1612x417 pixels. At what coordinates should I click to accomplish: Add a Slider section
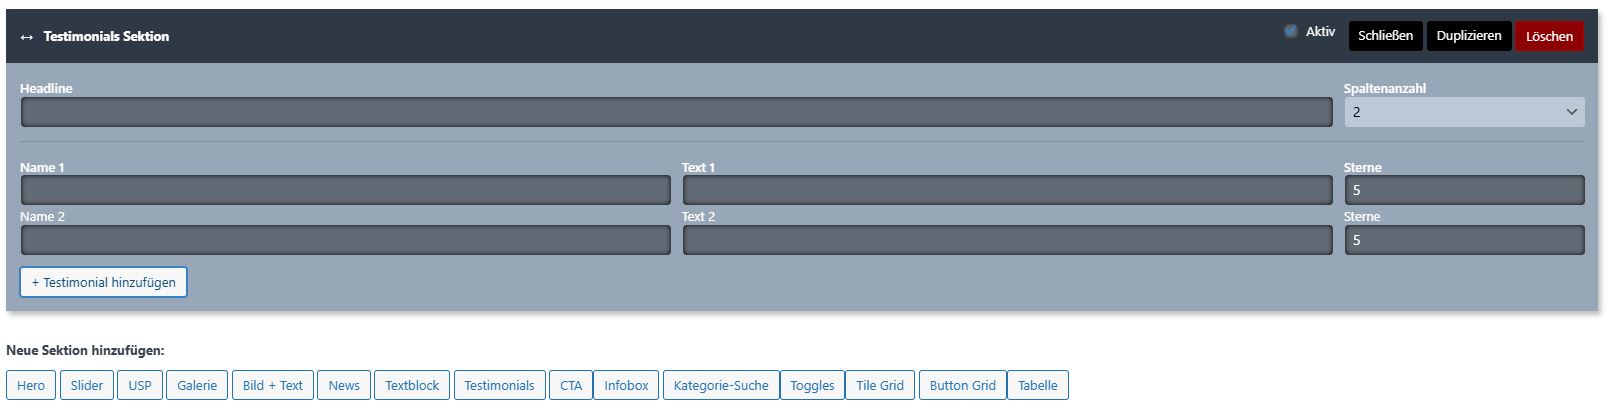[x=87, y=385]
